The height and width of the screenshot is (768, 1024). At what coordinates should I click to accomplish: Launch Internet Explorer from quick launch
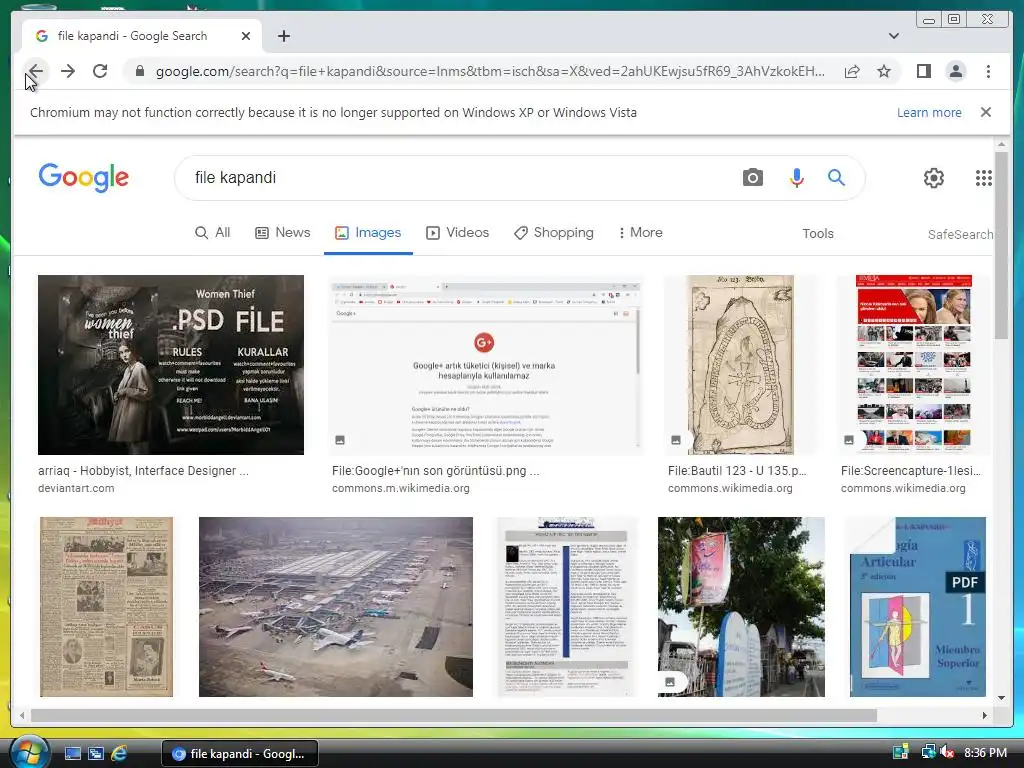click(x=119, y=754)
